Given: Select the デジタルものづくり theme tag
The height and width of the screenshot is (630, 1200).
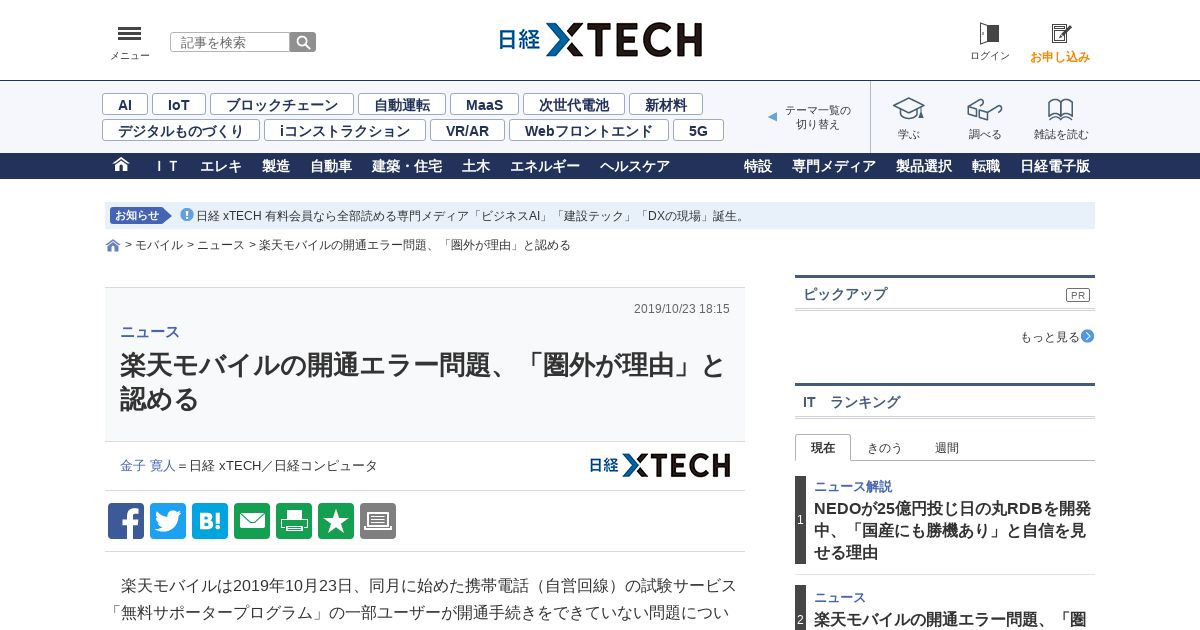Looking at the screenshot, I should 181,130.
